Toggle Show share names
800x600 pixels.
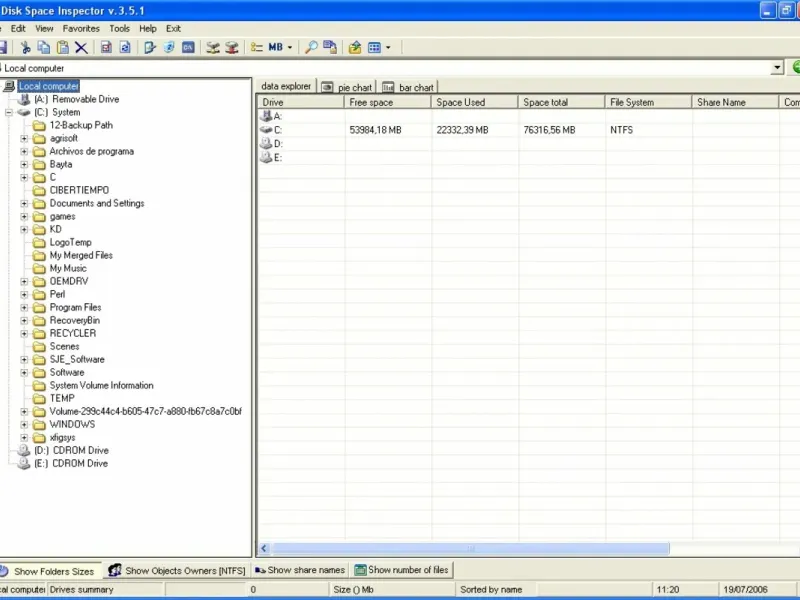pyautogui.click(x=300, y=570)
